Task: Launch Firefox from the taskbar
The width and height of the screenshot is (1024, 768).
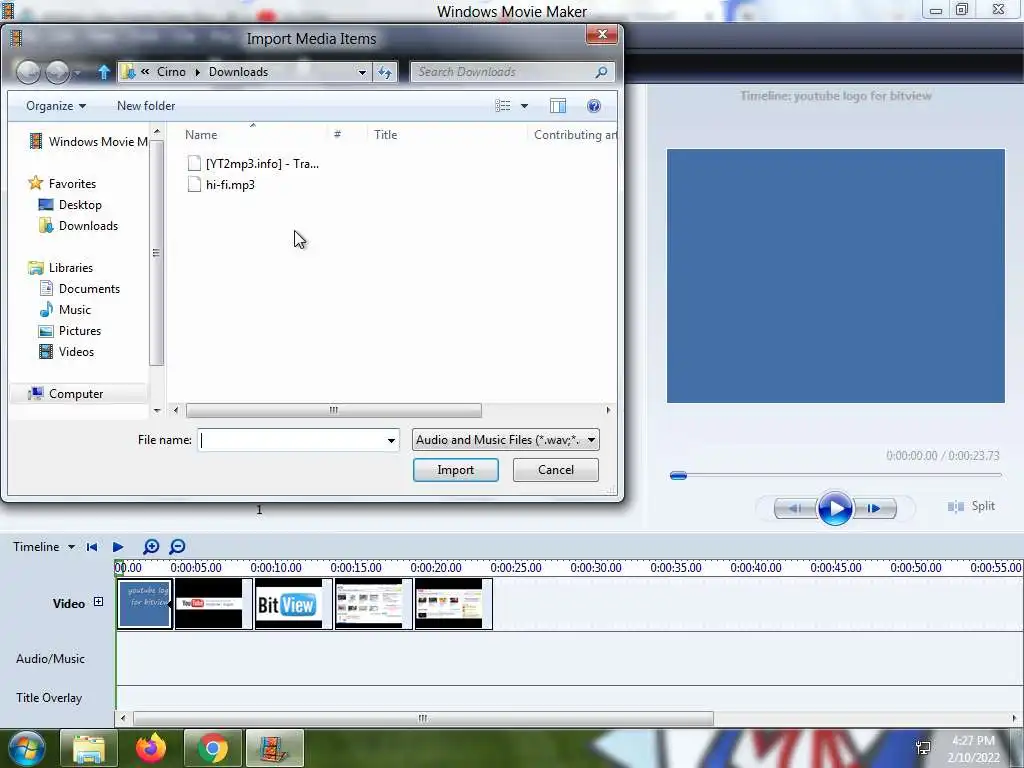Action: coord(151,748)
